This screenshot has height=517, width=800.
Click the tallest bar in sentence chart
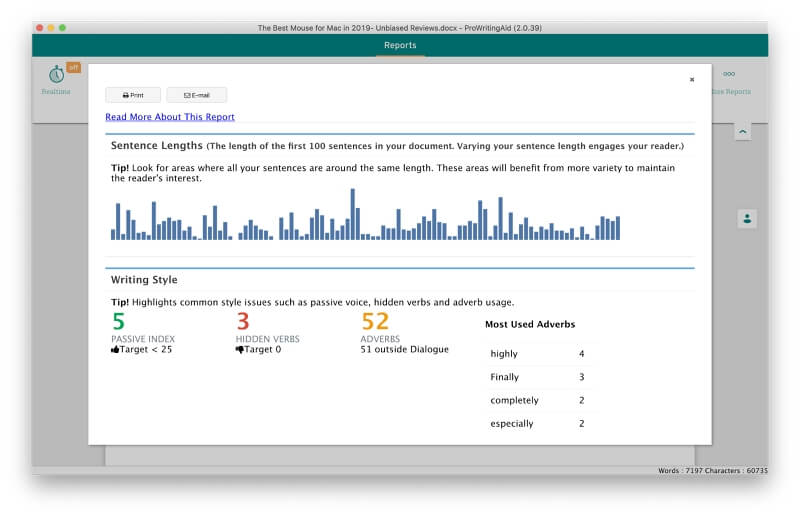coord(353,214)
